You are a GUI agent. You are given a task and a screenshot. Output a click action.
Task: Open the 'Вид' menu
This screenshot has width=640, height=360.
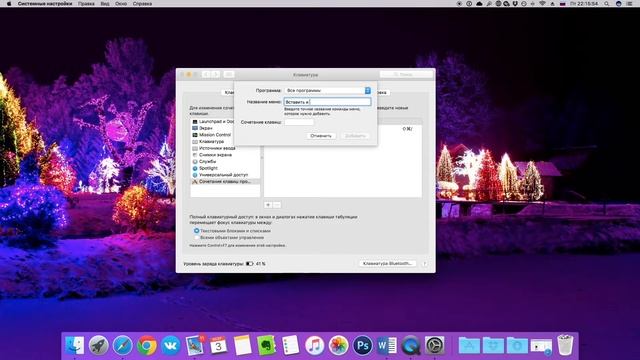105,4
